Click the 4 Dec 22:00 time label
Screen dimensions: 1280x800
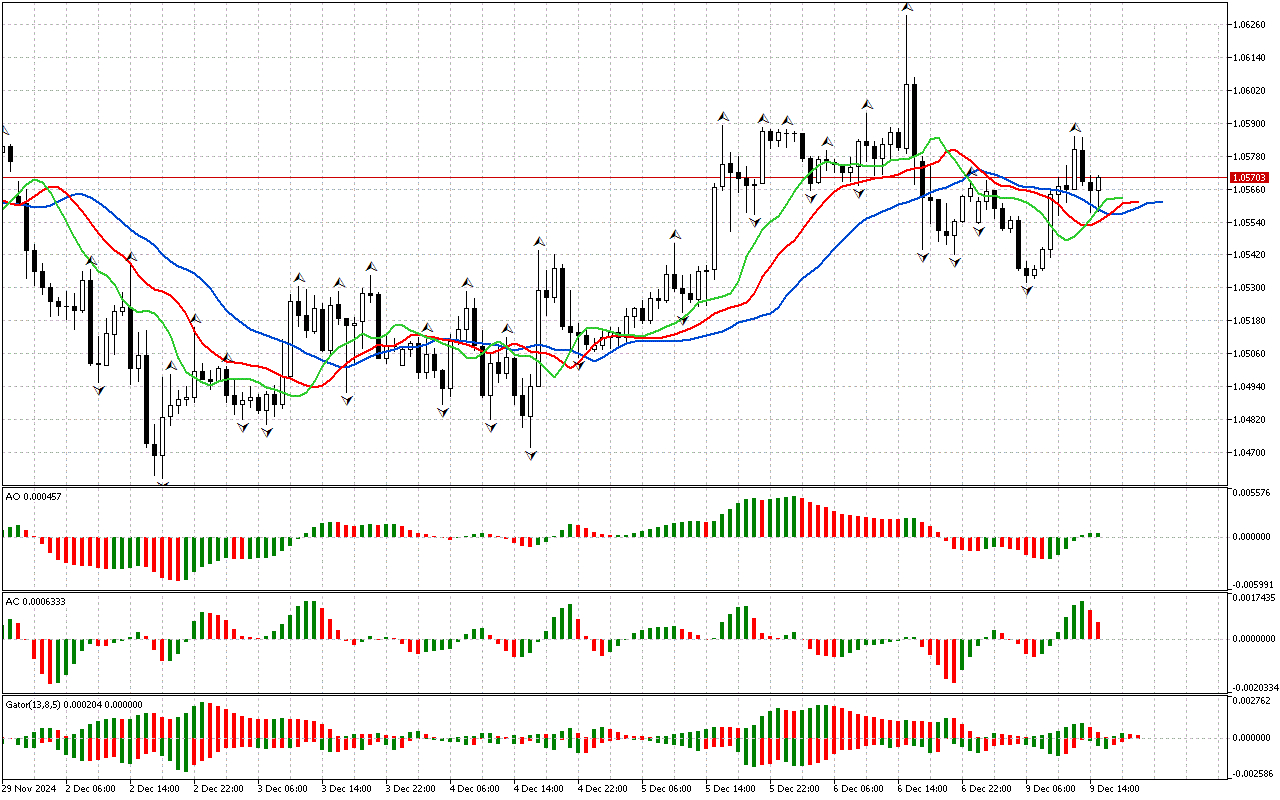click(x=603, y=789)
